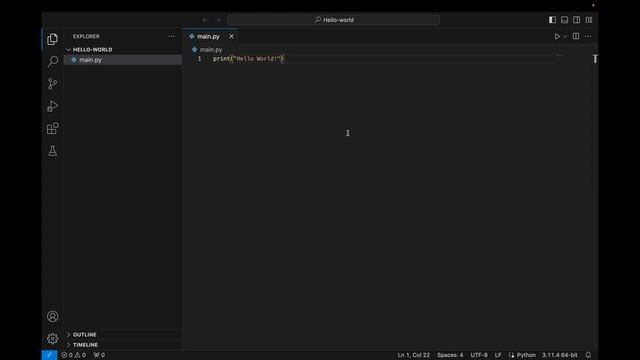Viewport: 640px width, 360px height.
Task: Select the 3.11.4 64-bit interpreter
Action: coord(560,355)
